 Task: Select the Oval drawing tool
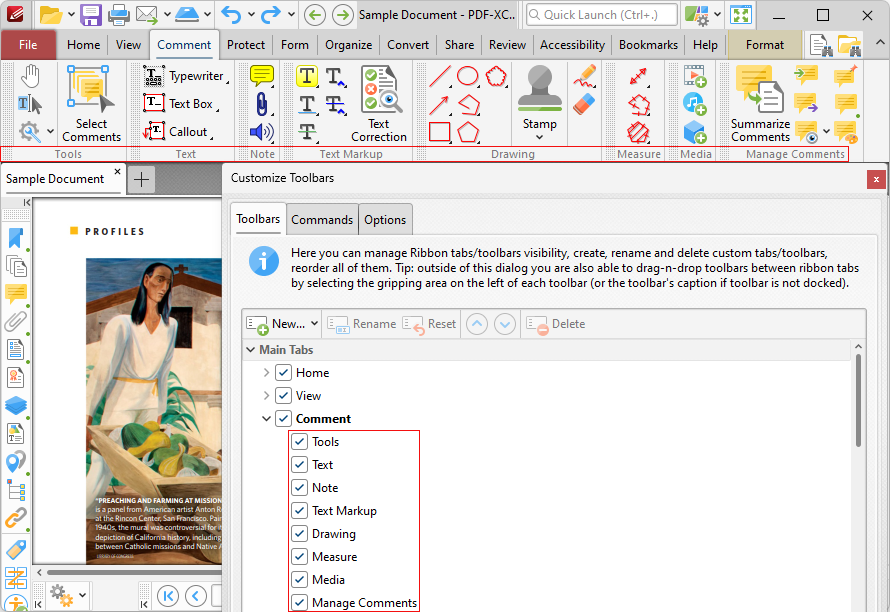pyautogui.click(x=468, y=76)
